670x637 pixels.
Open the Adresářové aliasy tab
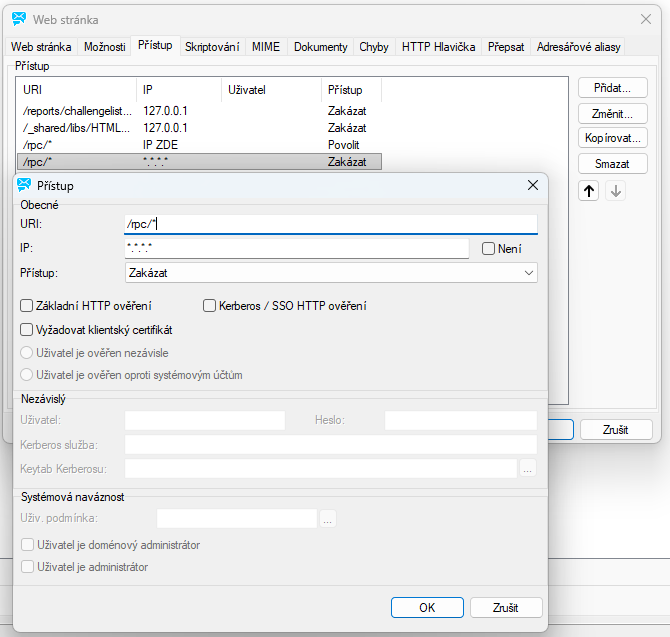pyautogui.click(x=579, y=47)
